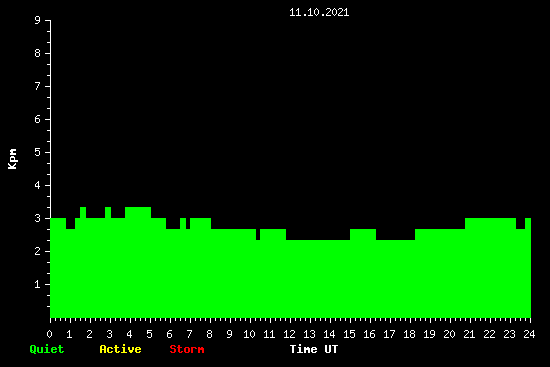Click hour 6 on the time axis
The image size is (550, 367).
(x=169, y=334)
